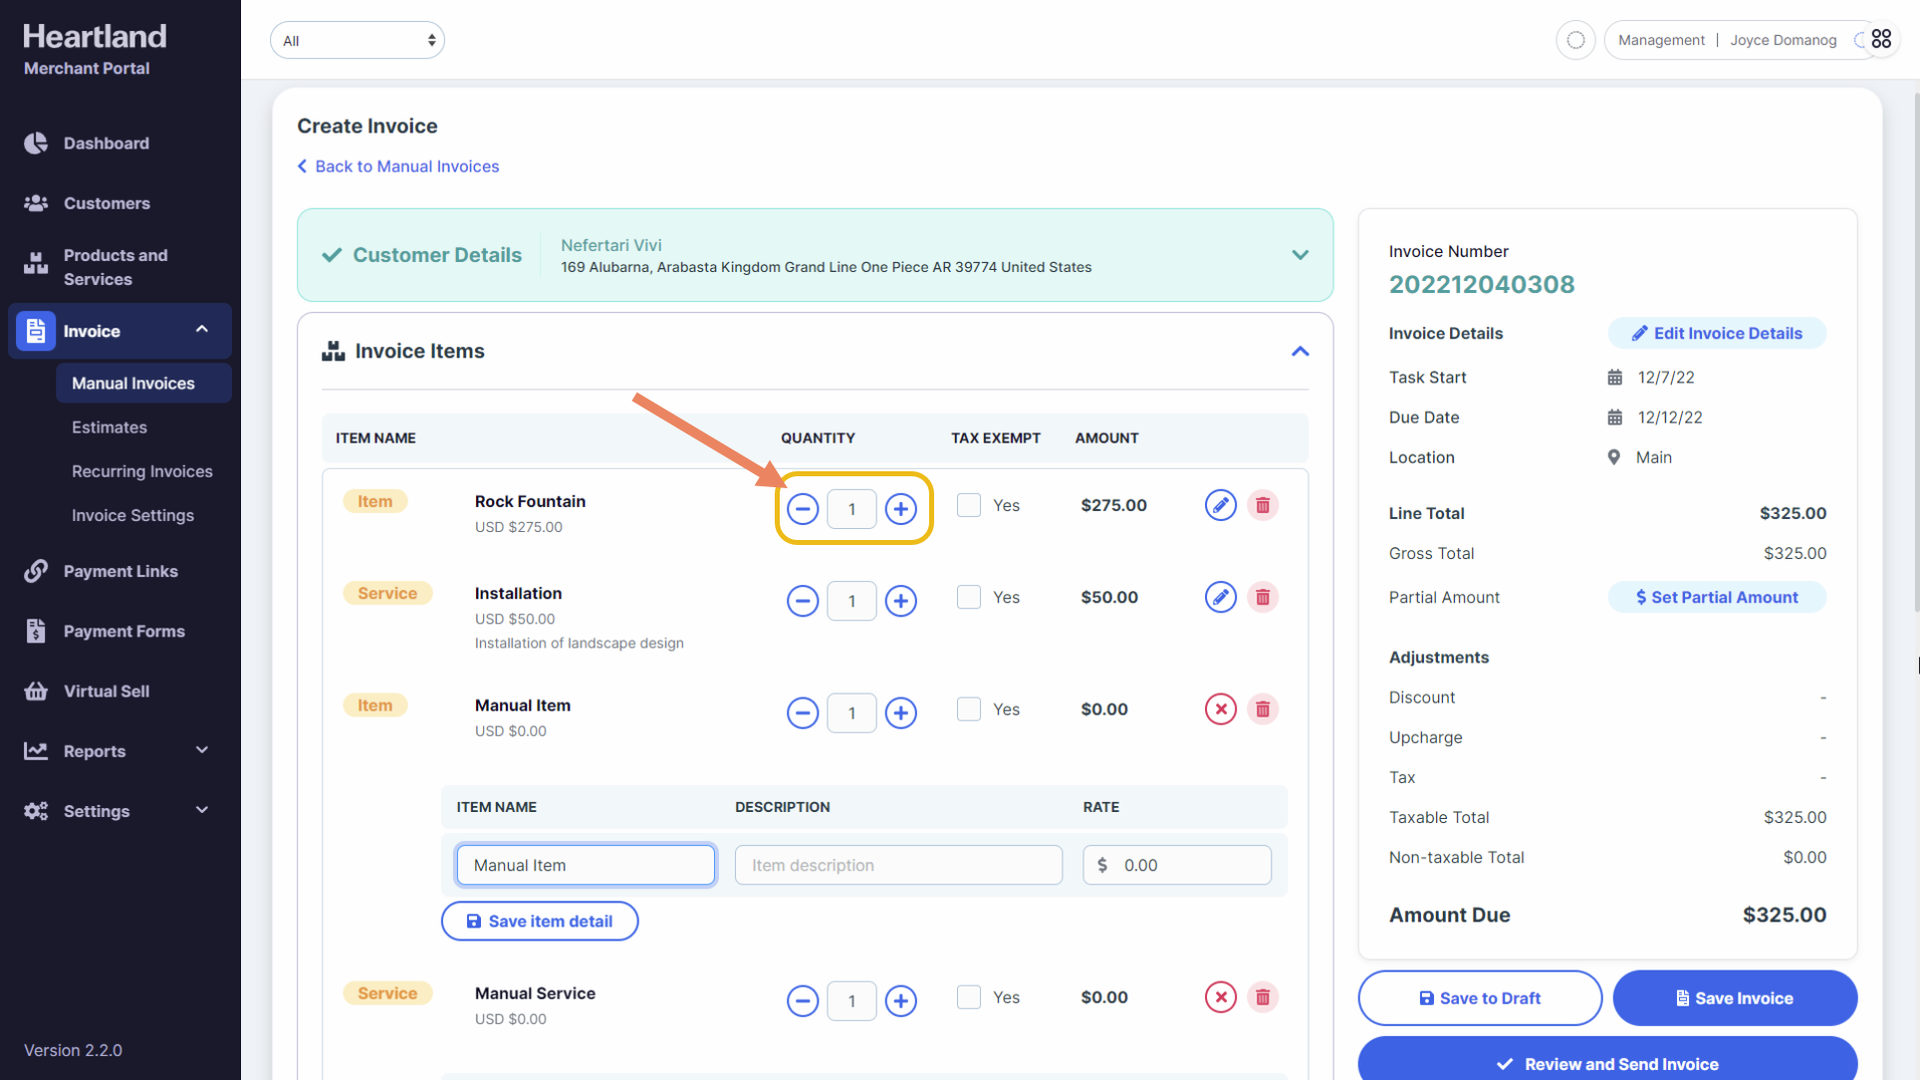Click the Item description input field
1920x1080 pixels.
coord(897,866)
